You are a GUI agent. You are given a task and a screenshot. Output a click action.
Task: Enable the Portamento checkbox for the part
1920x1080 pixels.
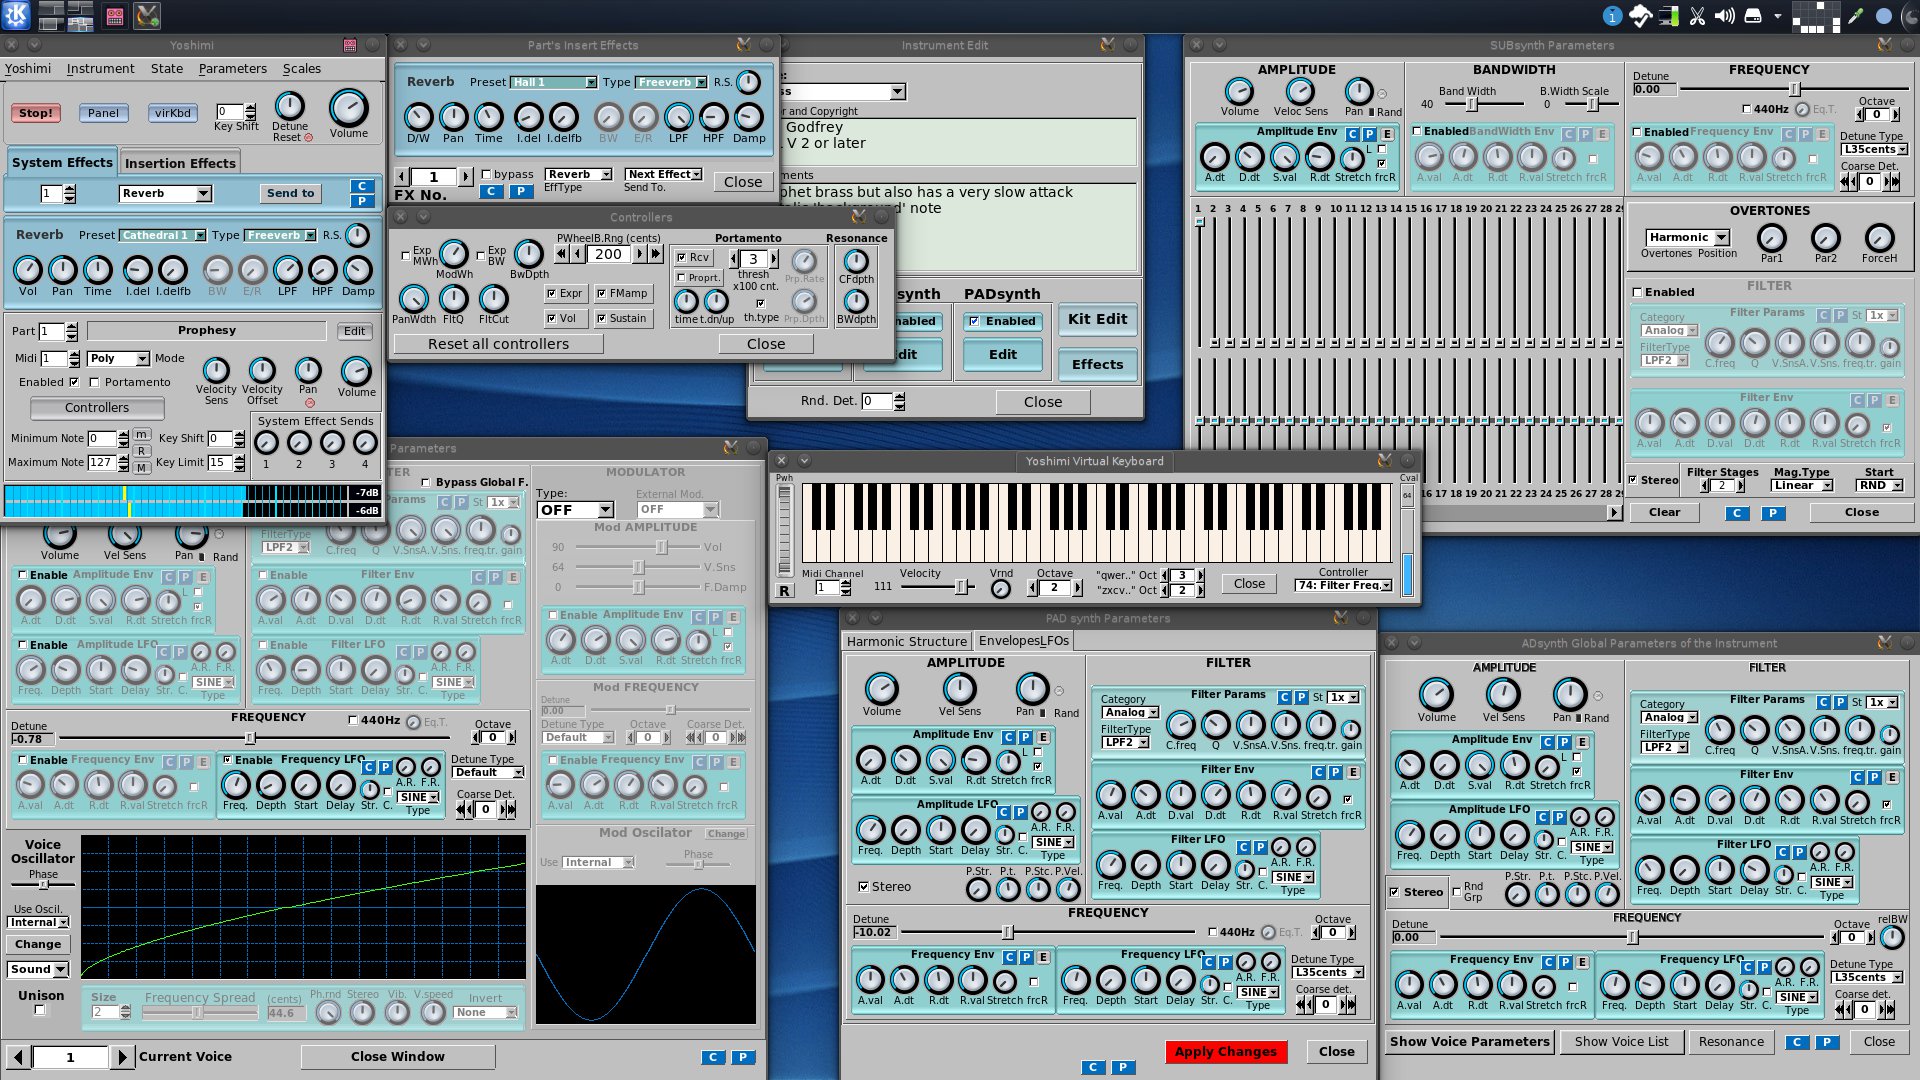pyautogui.click(x=95, y=382)
